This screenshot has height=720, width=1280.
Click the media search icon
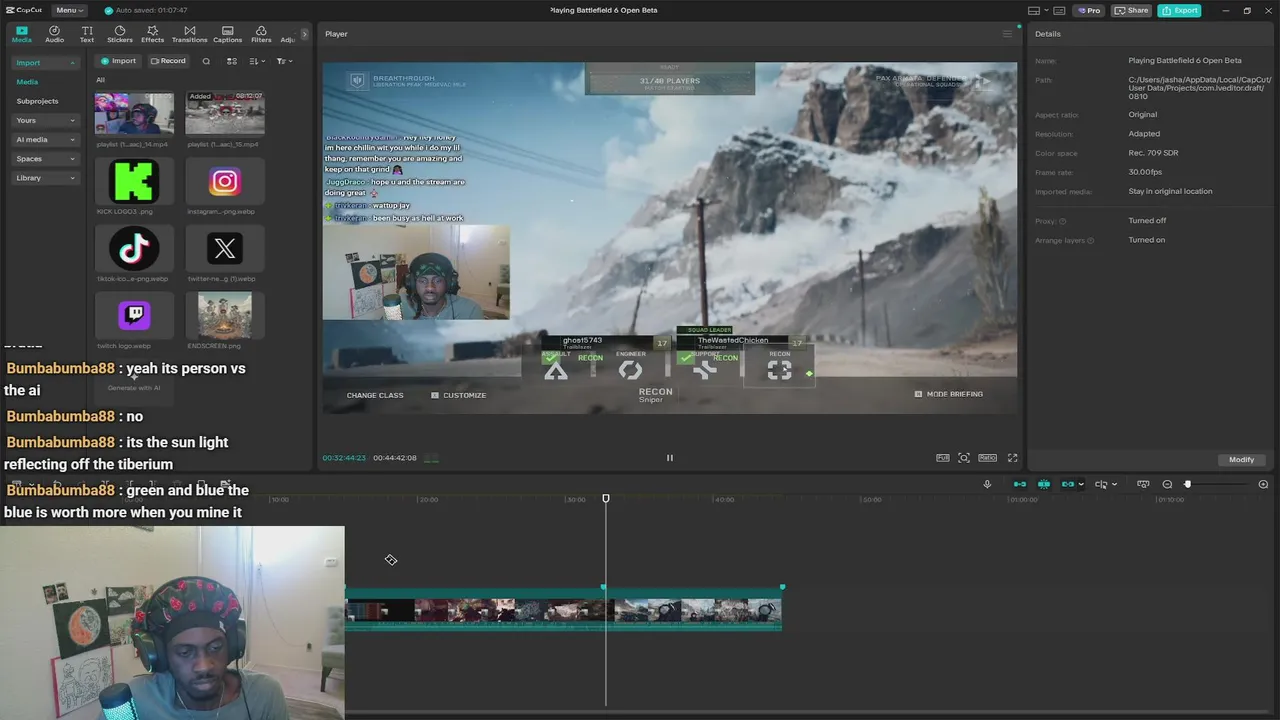[206, 61]
